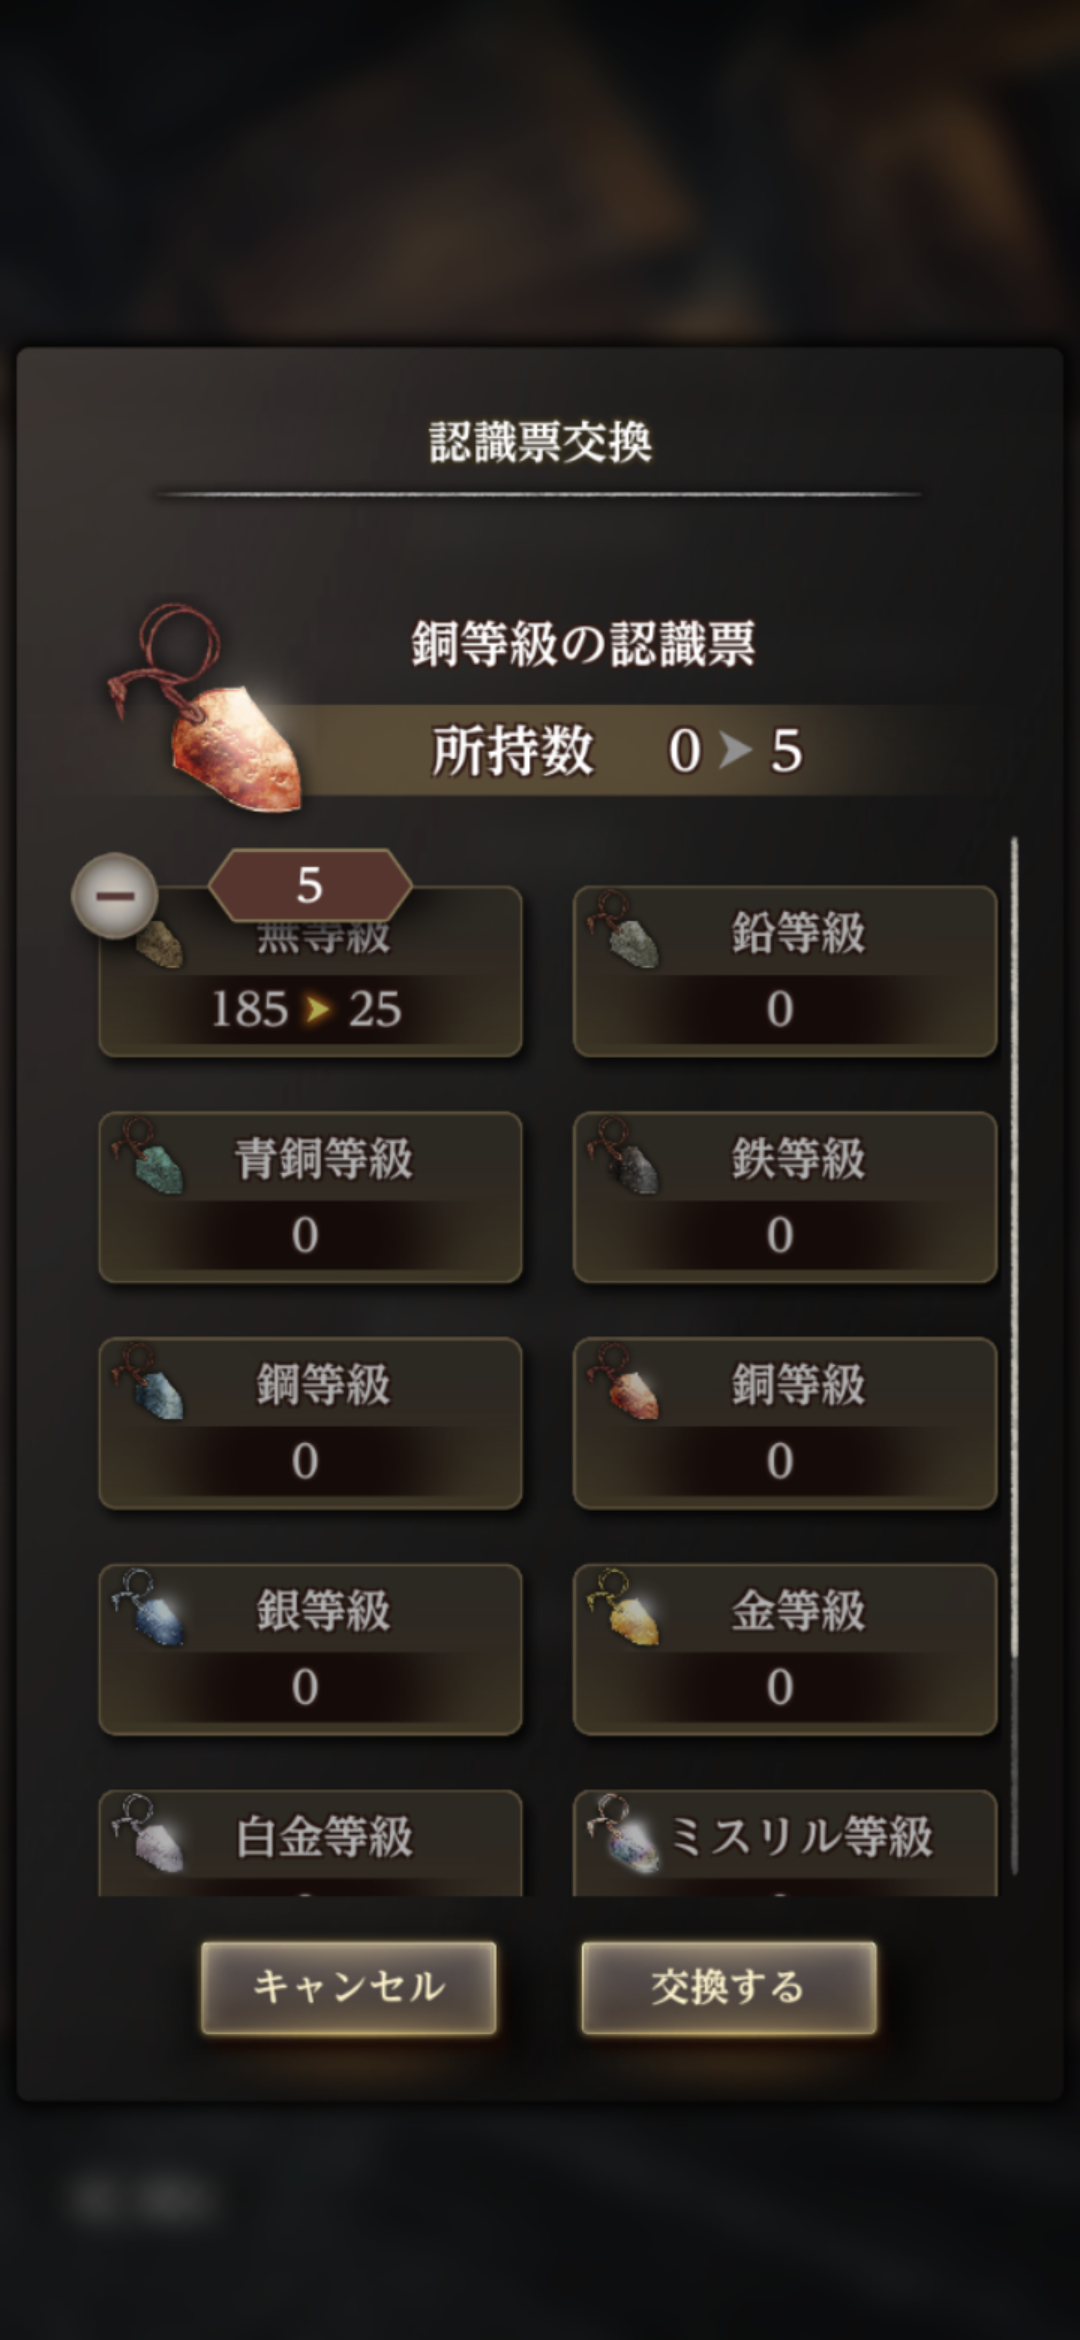Click the silver-blue 銀等級 tag icon
The width and height of the screenshot is (1080, 2340).
pyautogui.click(x=150, y=1609)
